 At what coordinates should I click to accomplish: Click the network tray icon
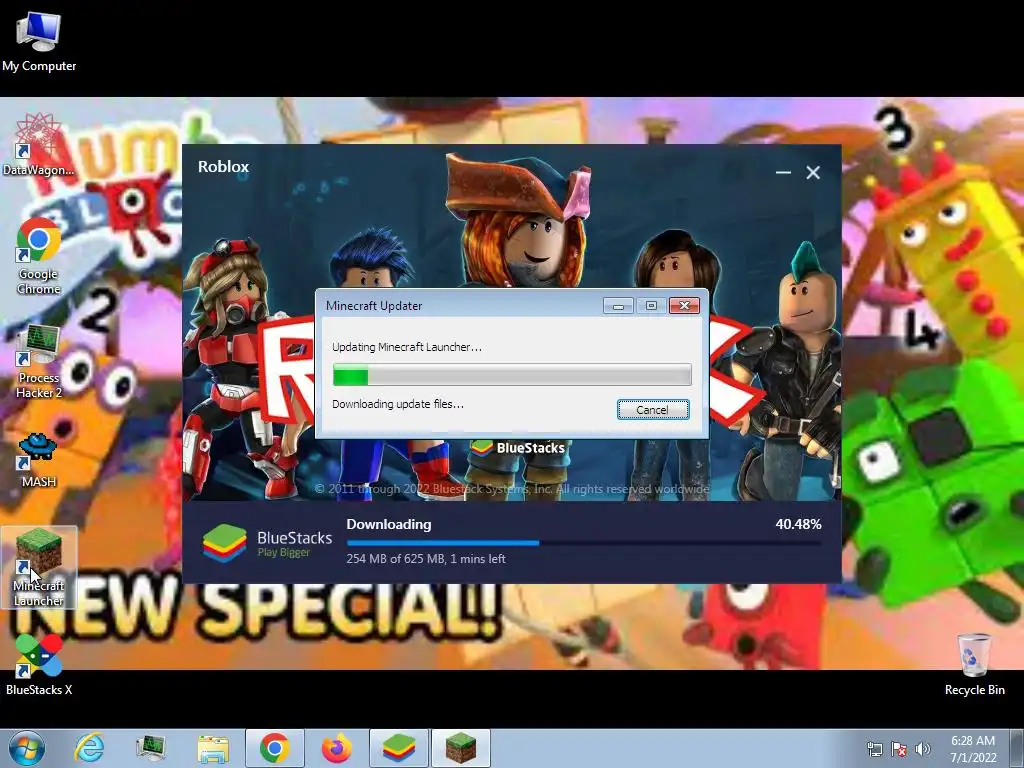(x=874, y=749)
